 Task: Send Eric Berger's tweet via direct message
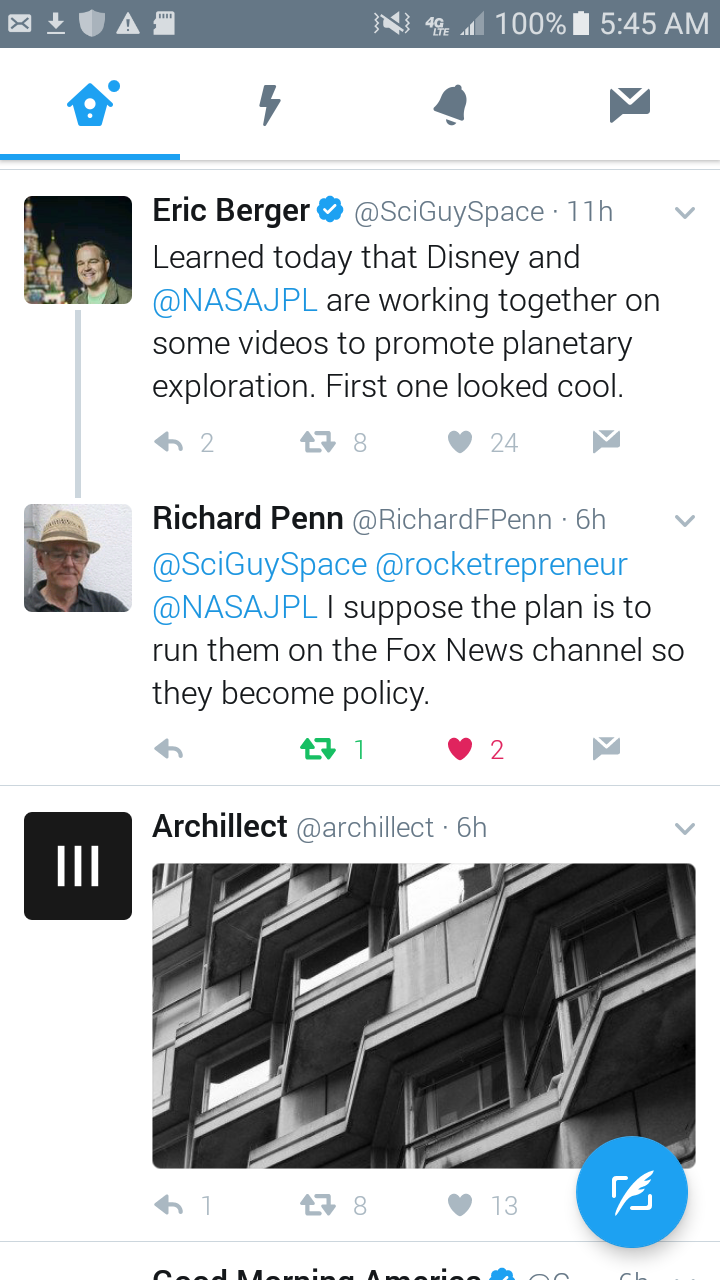(606, 441)
